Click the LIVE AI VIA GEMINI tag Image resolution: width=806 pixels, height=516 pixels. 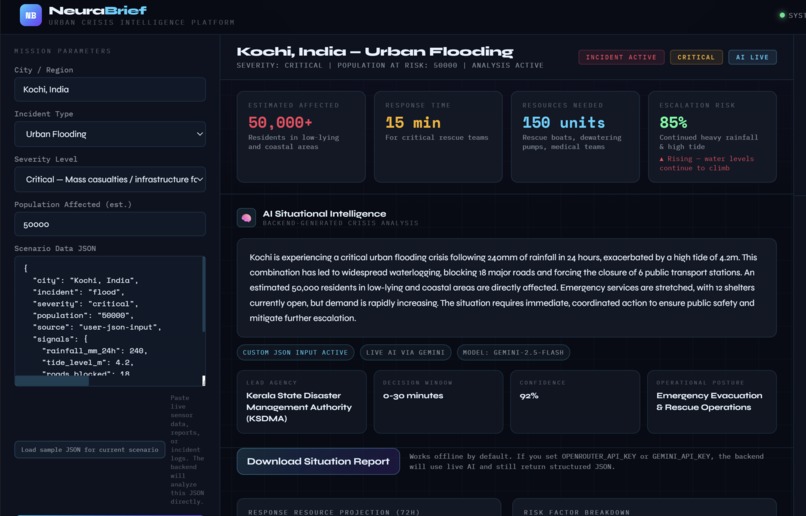pyautogui.click(x=406, y=353)
